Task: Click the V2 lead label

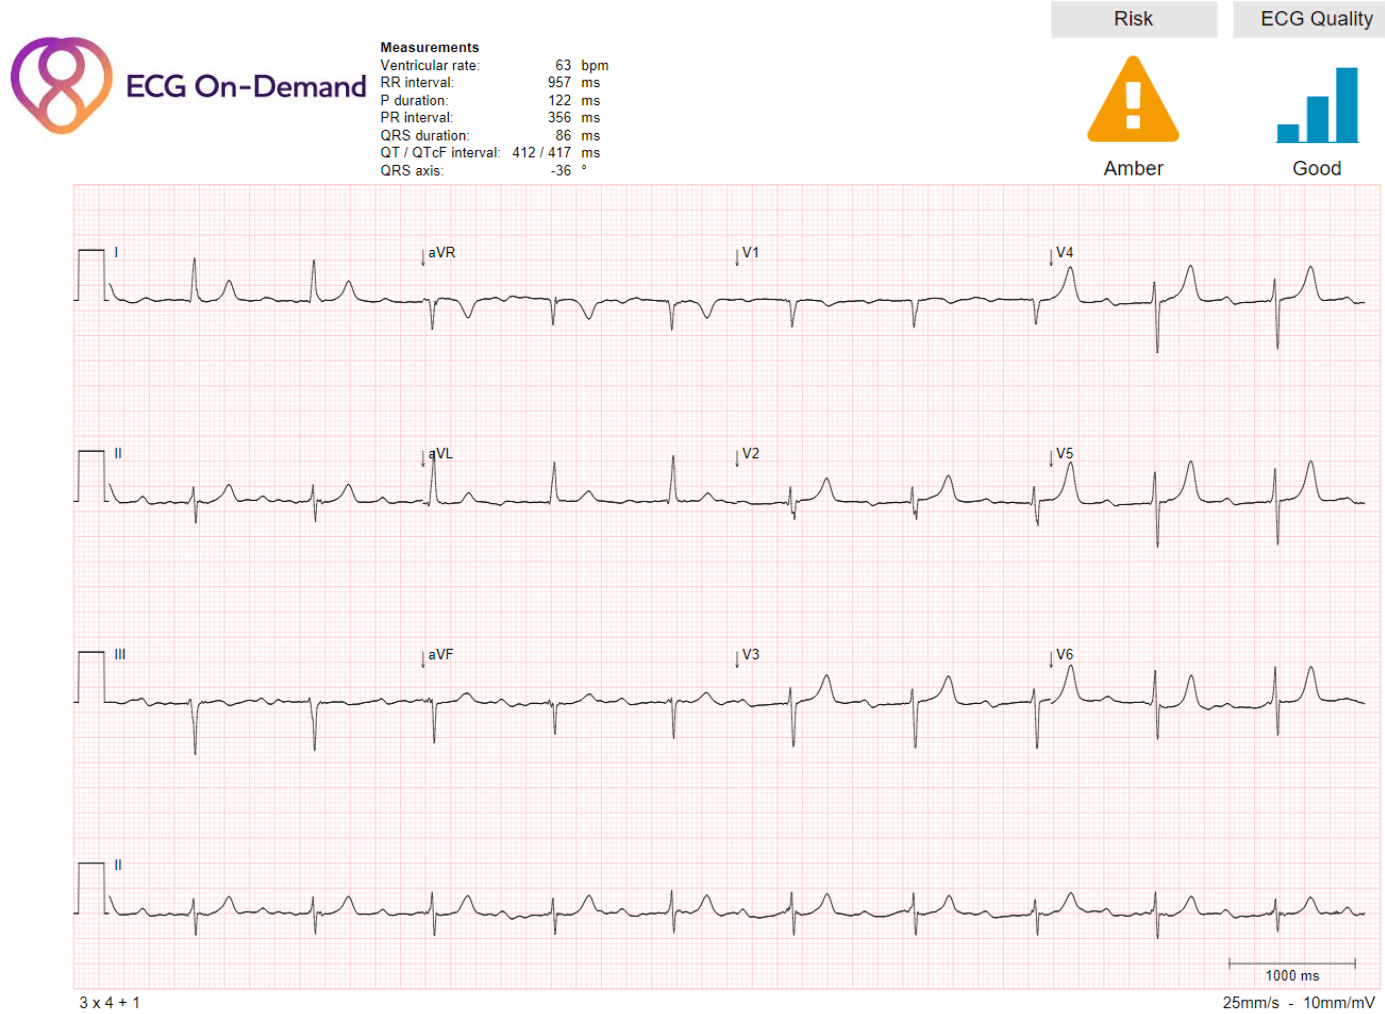Action: pyautogui.click(x=750, y=454)
